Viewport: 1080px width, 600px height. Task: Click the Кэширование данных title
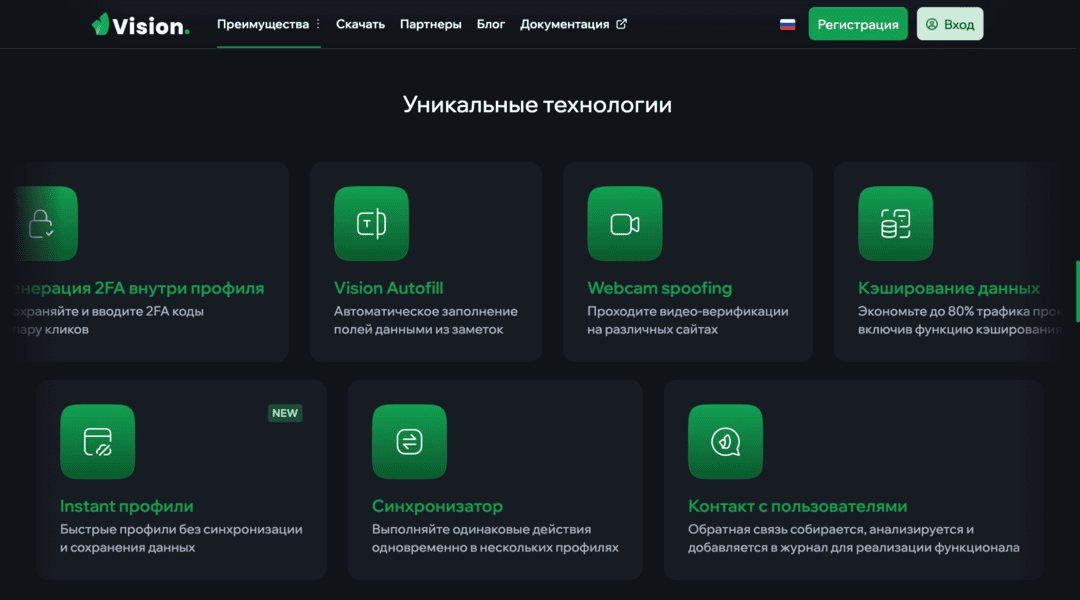[948, 288]
